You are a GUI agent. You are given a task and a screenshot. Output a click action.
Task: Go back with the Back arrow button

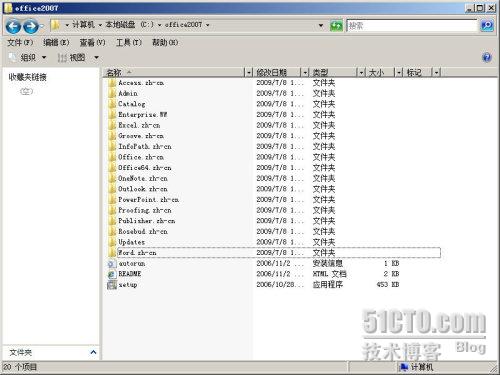coord(13,26)
